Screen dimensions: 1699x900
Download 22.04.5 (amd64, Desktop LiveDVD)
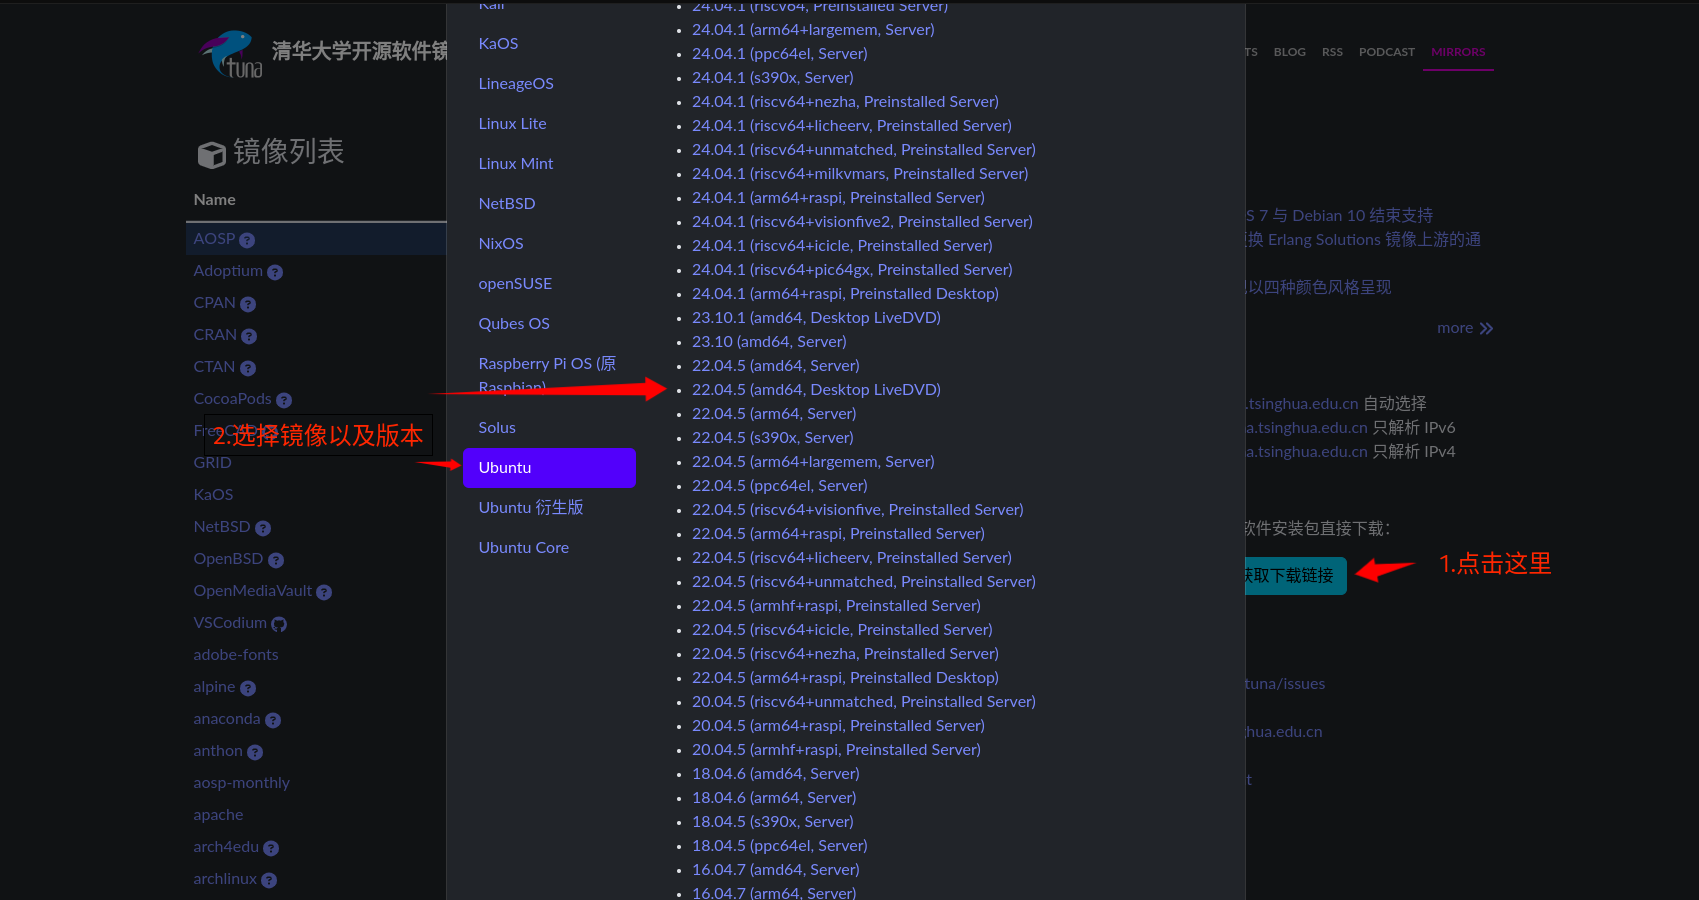816,390
